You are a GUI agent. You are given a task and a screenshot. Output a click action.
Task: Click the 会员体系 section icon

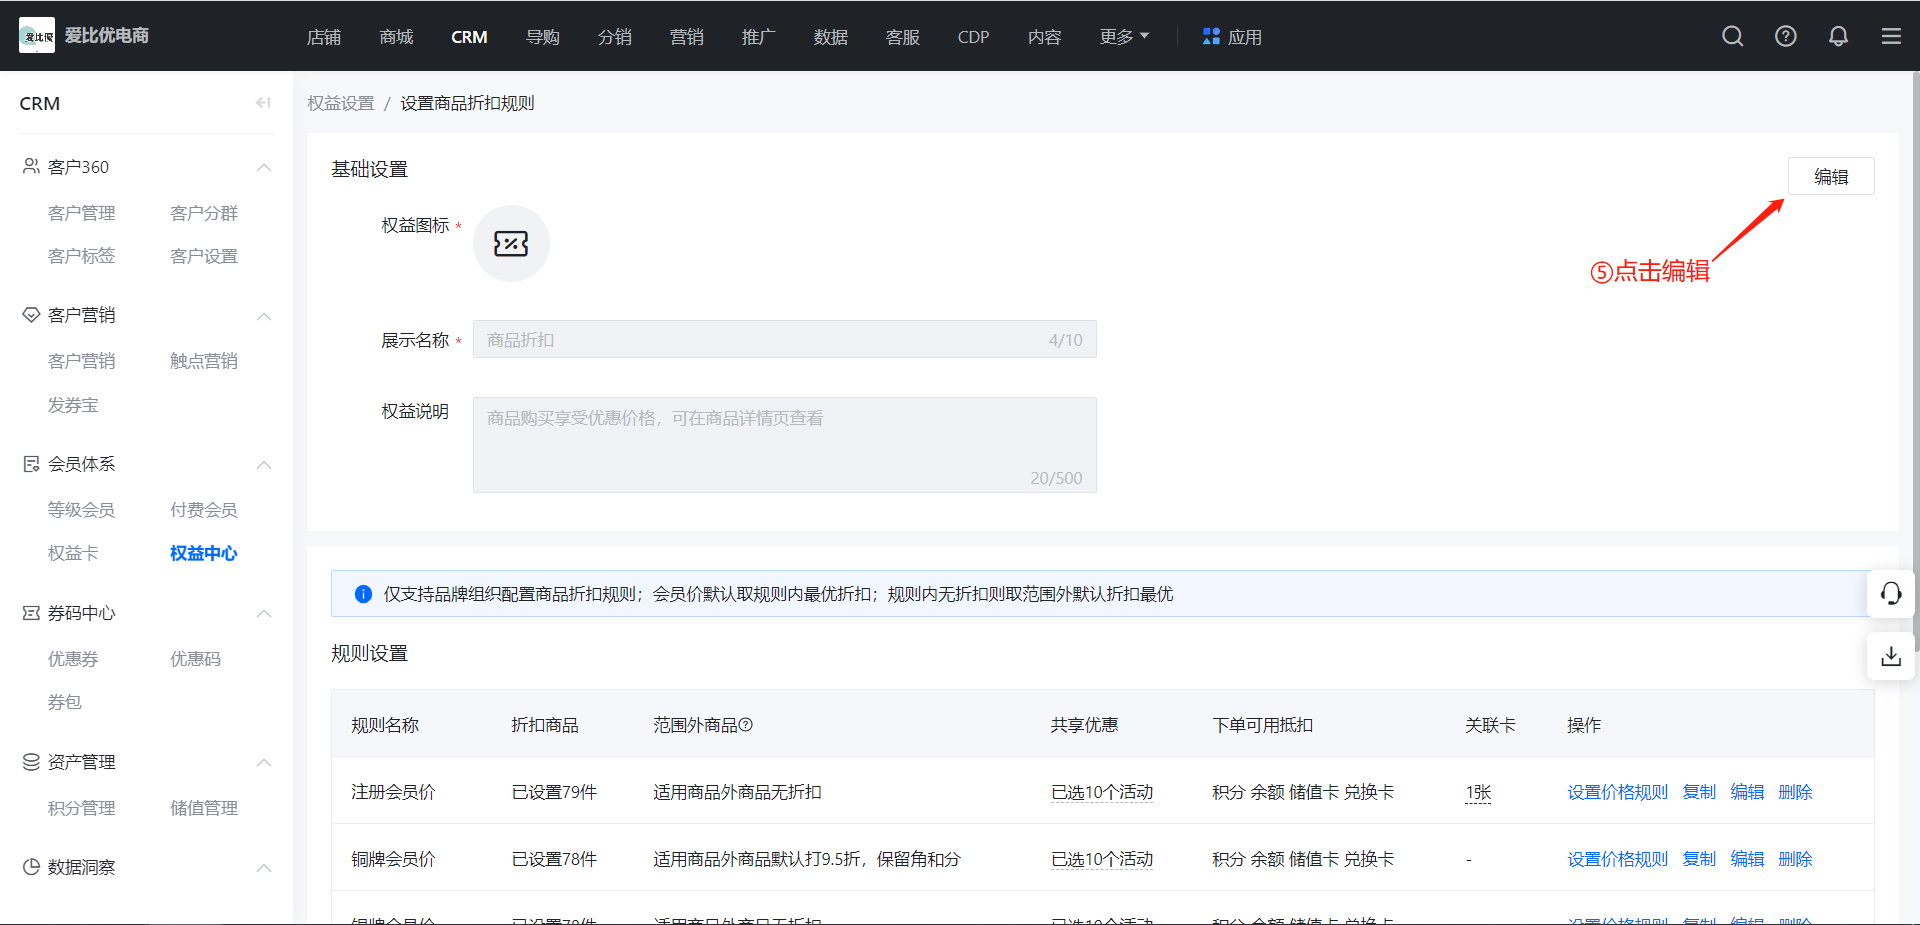[31, 464]
